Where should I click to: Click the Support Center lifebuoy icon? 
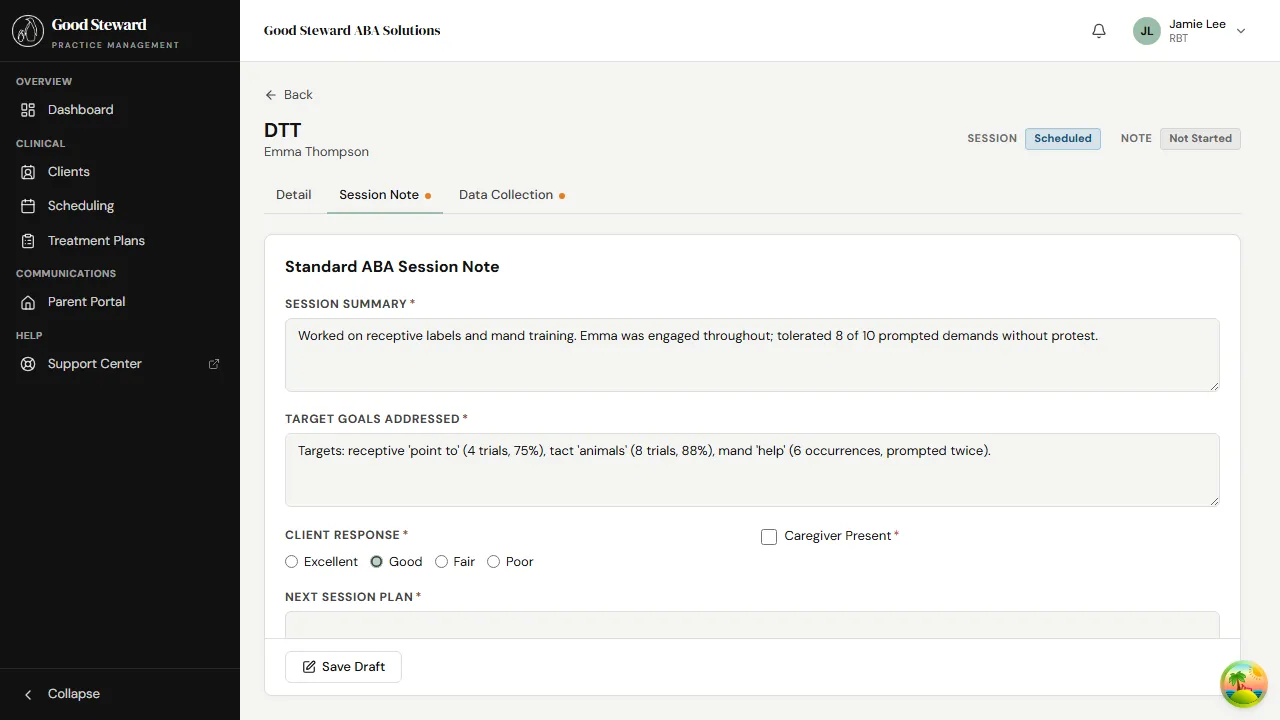coord(28,364)
